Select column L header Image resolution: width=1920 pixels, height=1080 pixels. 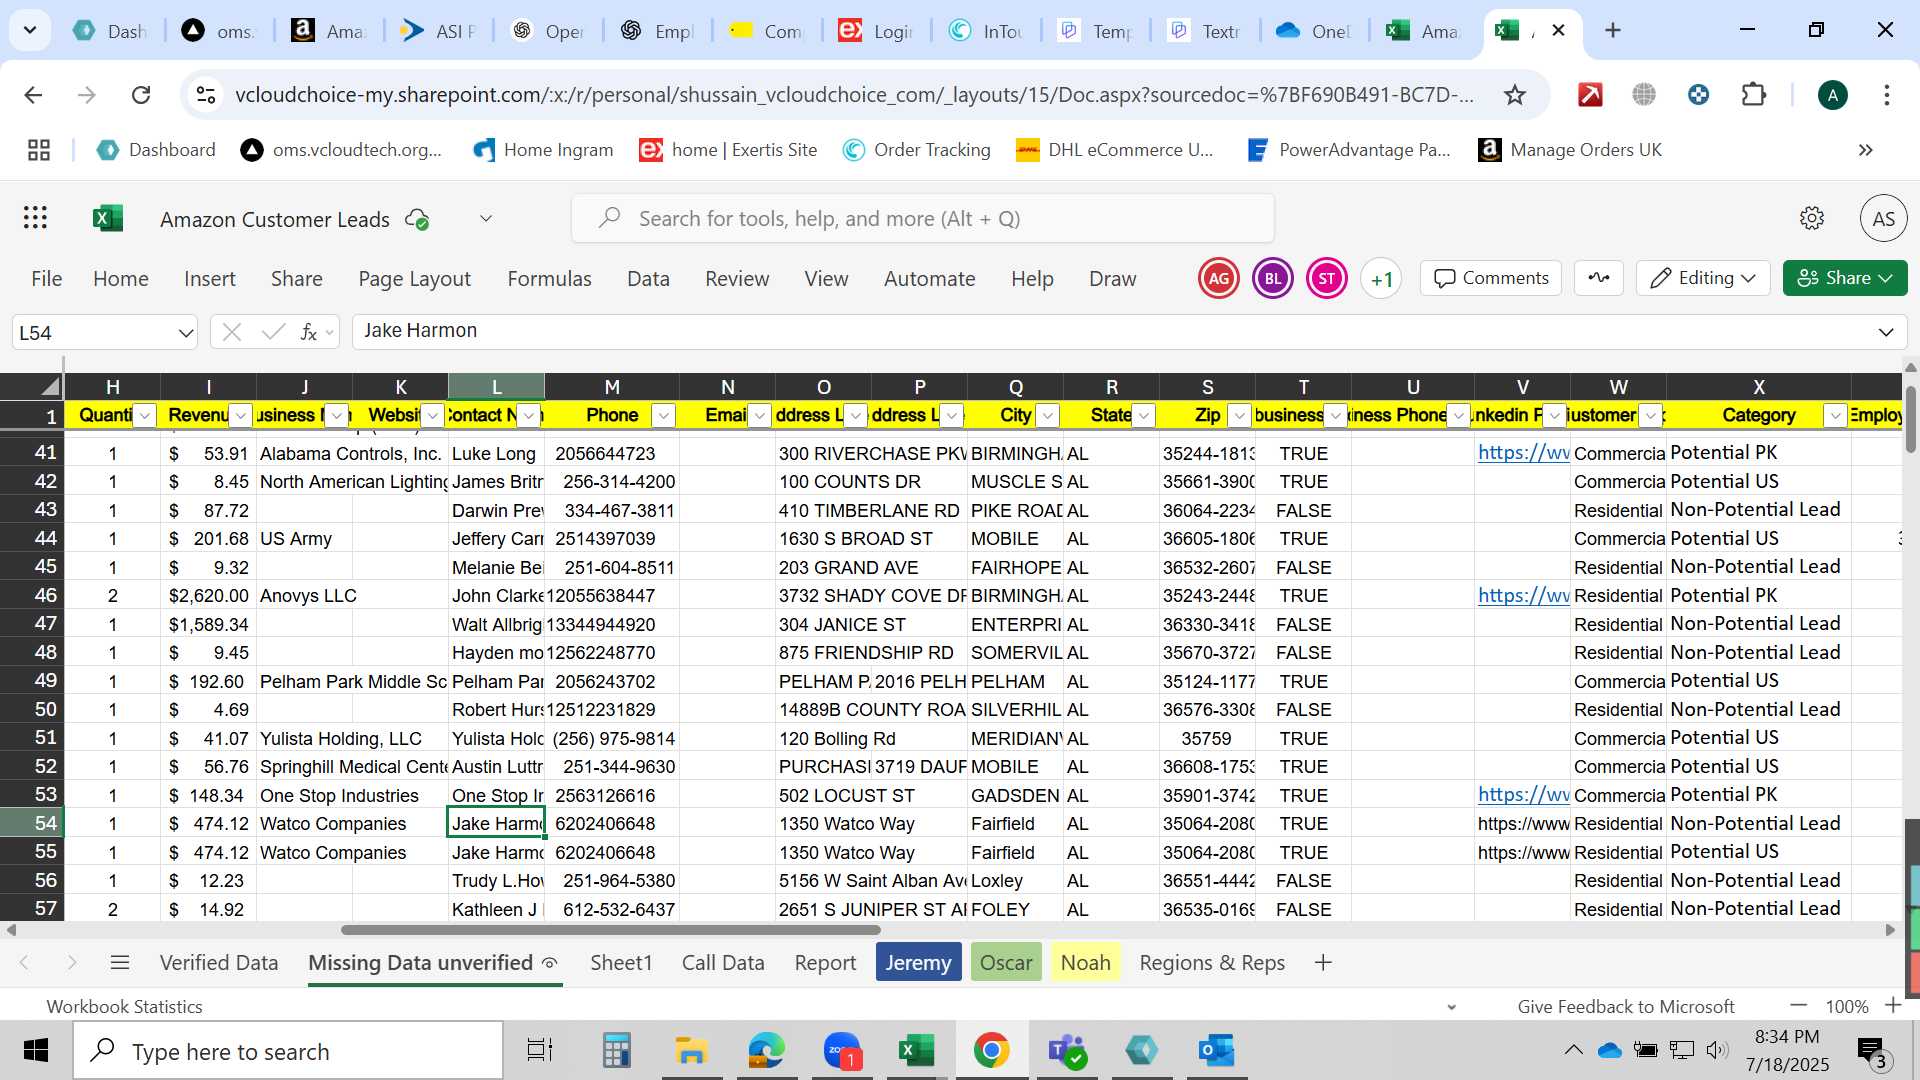[x=496, y=387]
